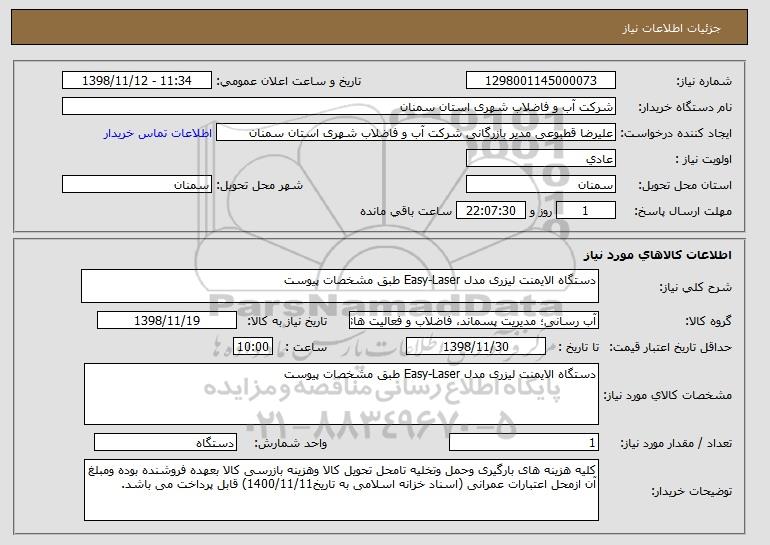Select the label شماره نیاز

704,81
